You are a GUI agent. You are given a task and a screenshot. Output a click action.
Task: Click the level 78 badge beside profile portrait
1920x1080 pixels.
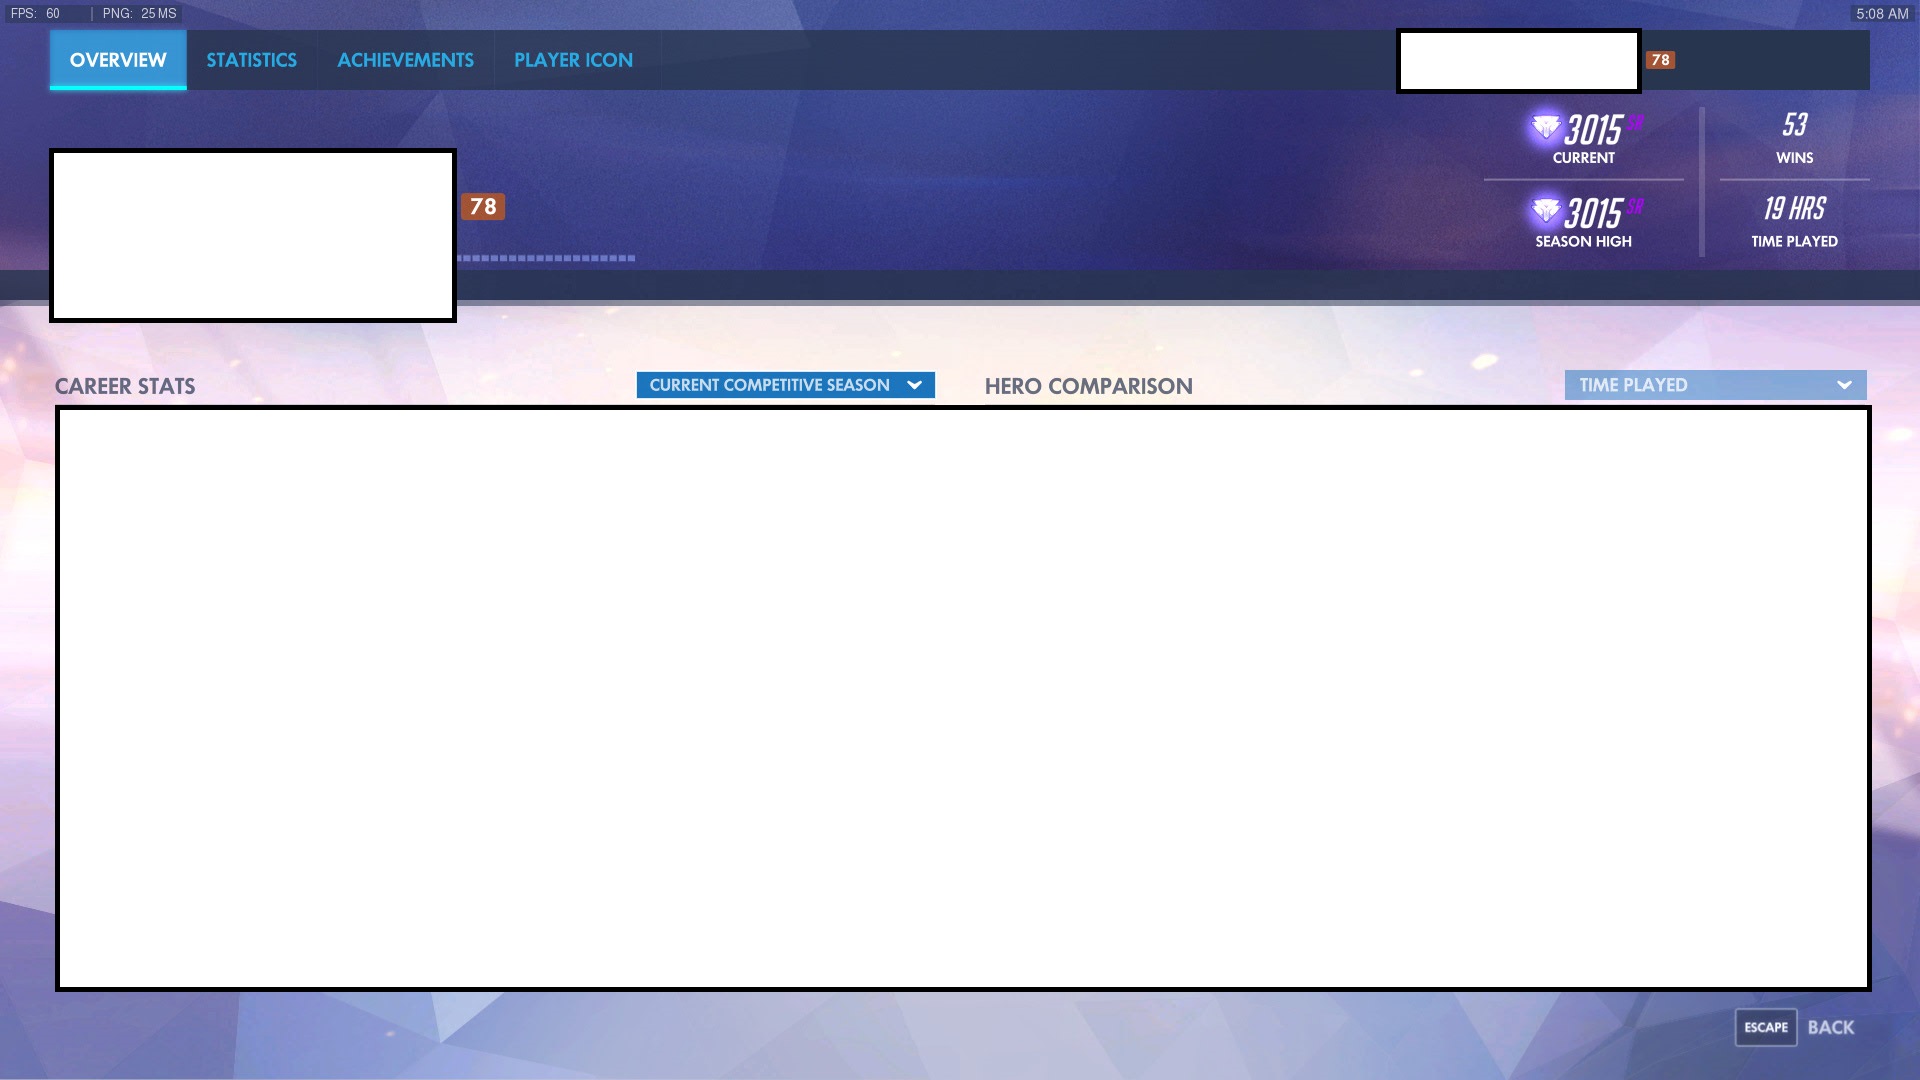[483, 207]
